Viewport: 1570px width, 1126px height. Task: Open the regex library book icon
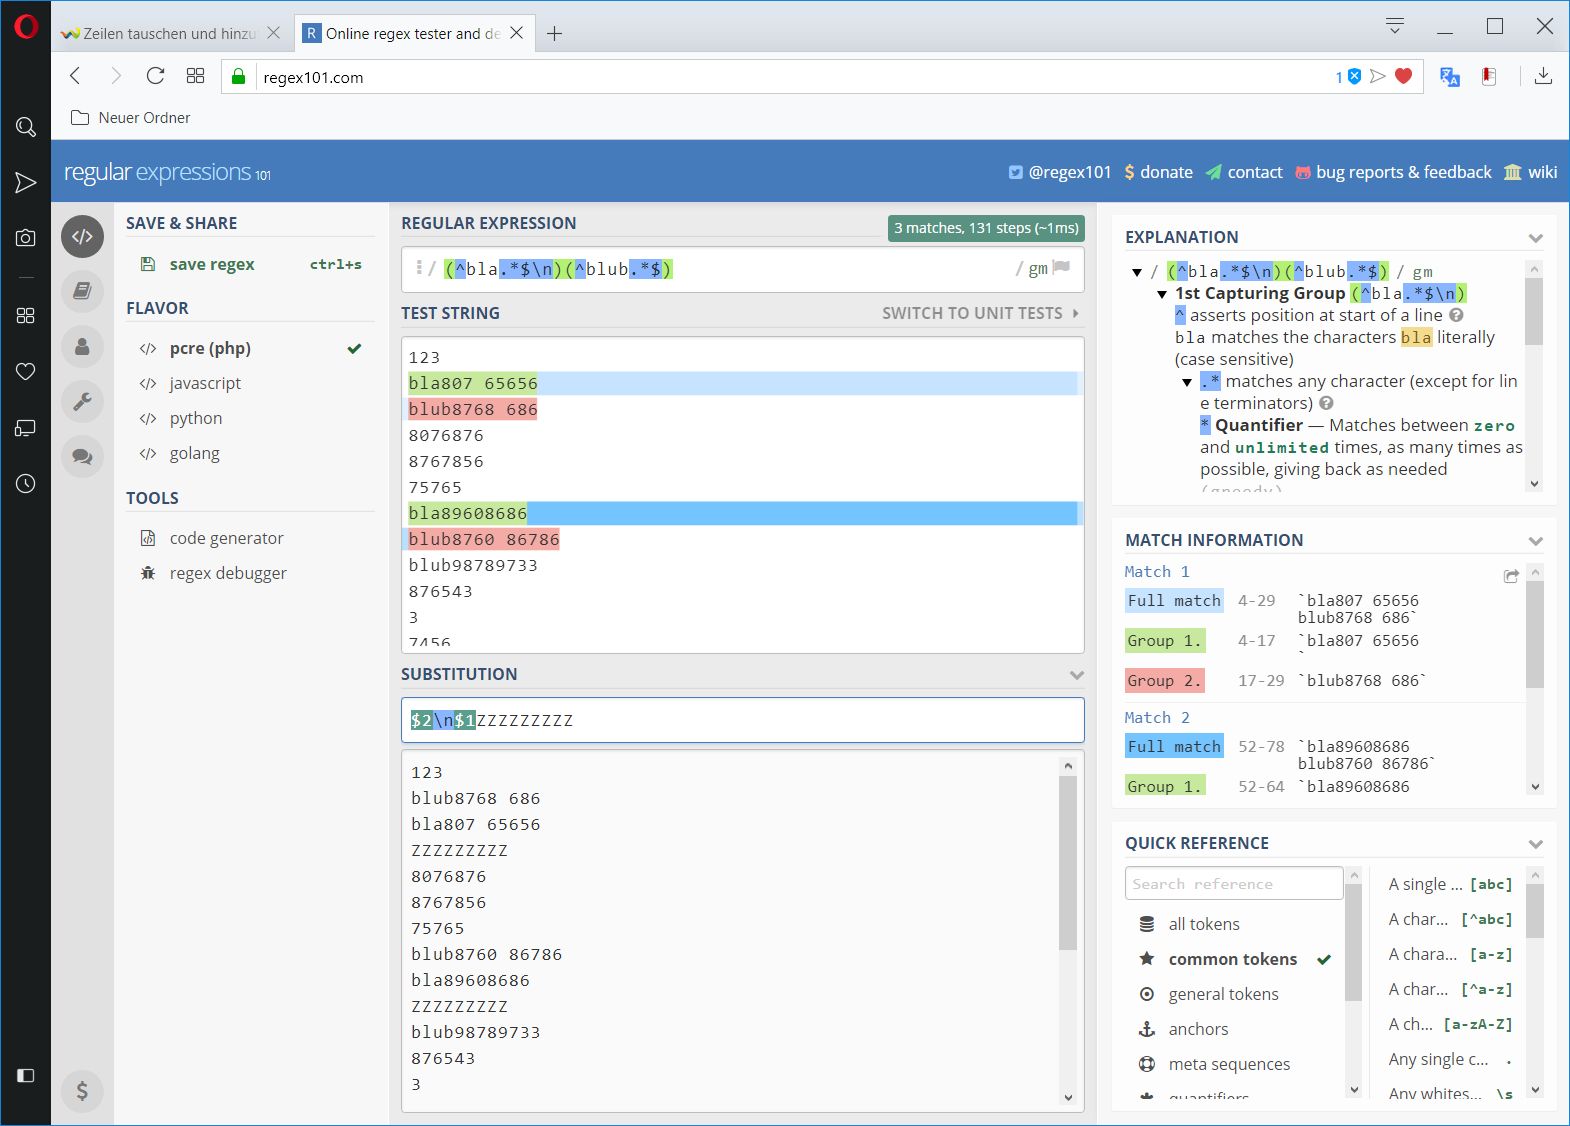[x=82, y=291]
